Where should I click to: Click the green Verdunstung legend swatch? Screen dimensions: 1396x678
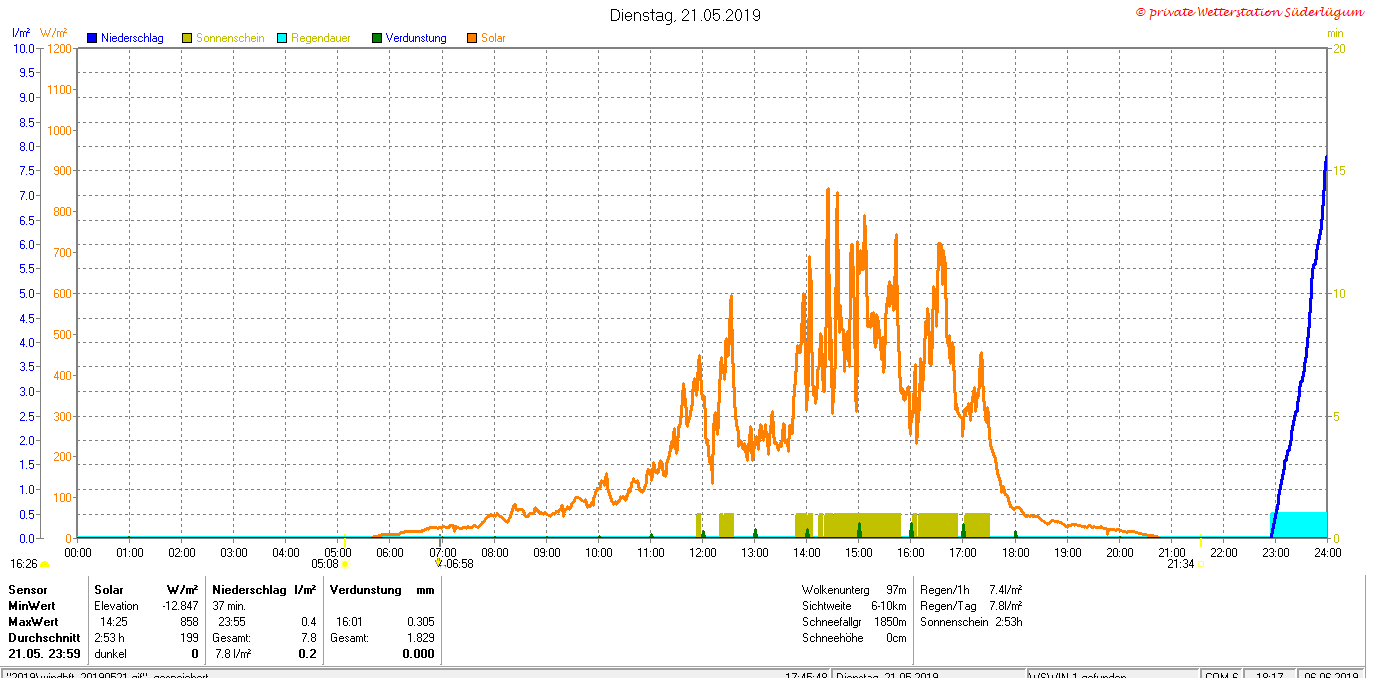(x=377, y=38)
